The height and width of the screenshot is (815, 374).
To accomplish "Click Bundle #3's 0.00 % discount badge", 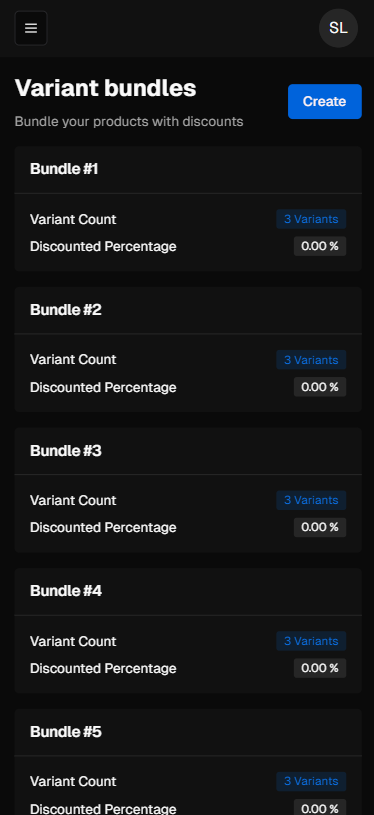I will [320, 528].
